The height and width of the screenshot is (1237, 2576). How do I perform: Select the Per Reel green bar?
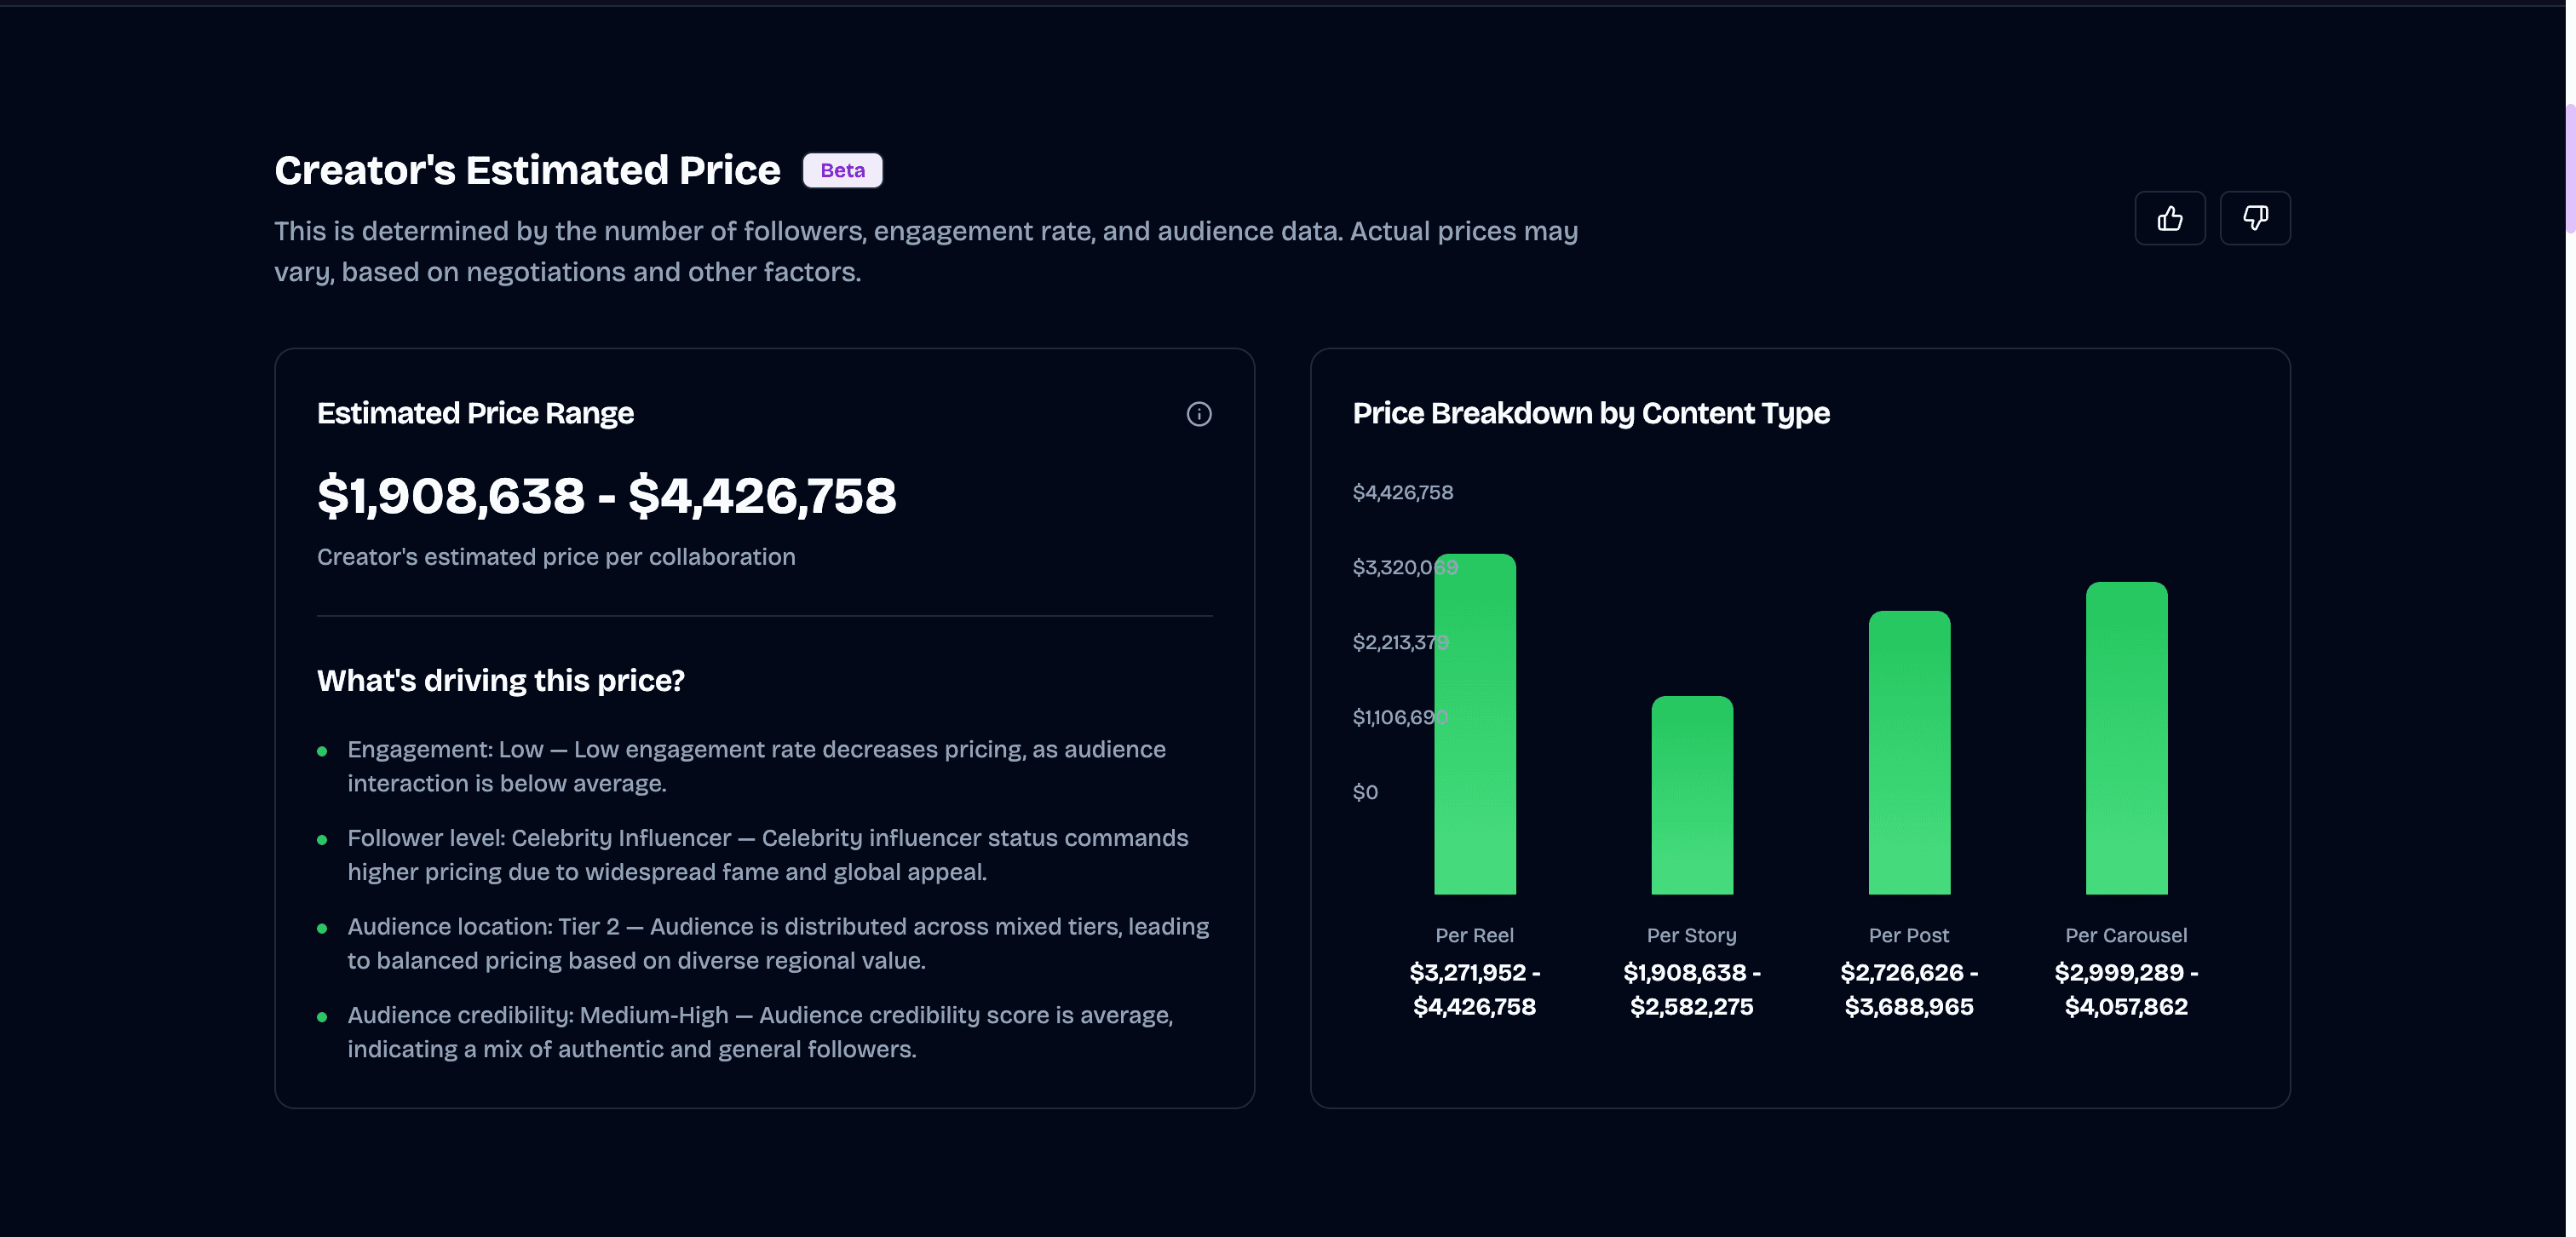click(1474, 724)
